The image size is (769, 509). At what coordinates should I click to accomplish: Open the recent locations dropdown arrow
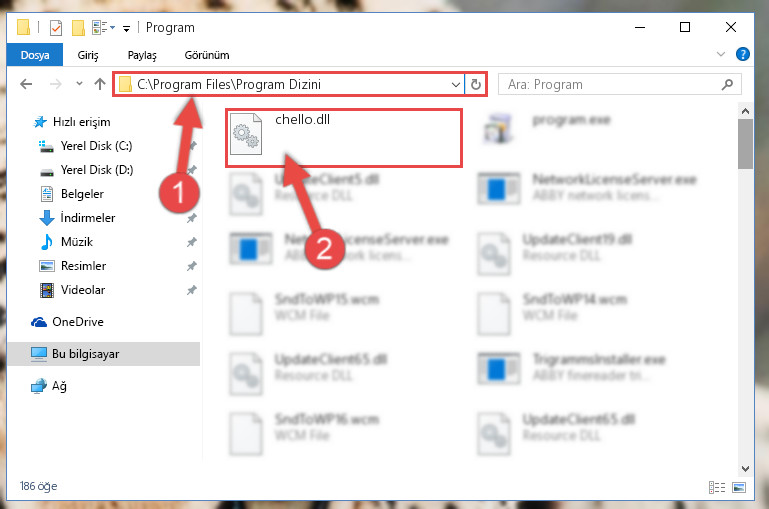coord(79,84)
